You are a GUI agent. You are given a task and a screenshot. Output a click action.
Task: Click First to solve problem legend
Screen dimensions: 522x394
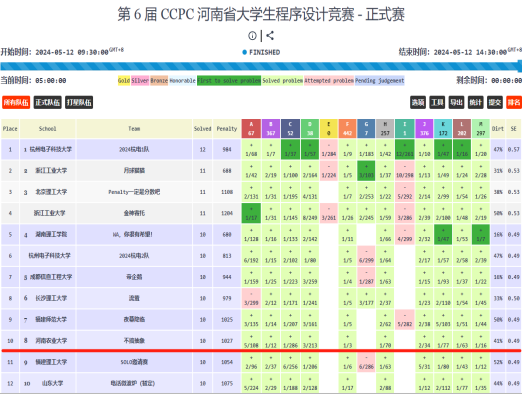tap(229, 81)
